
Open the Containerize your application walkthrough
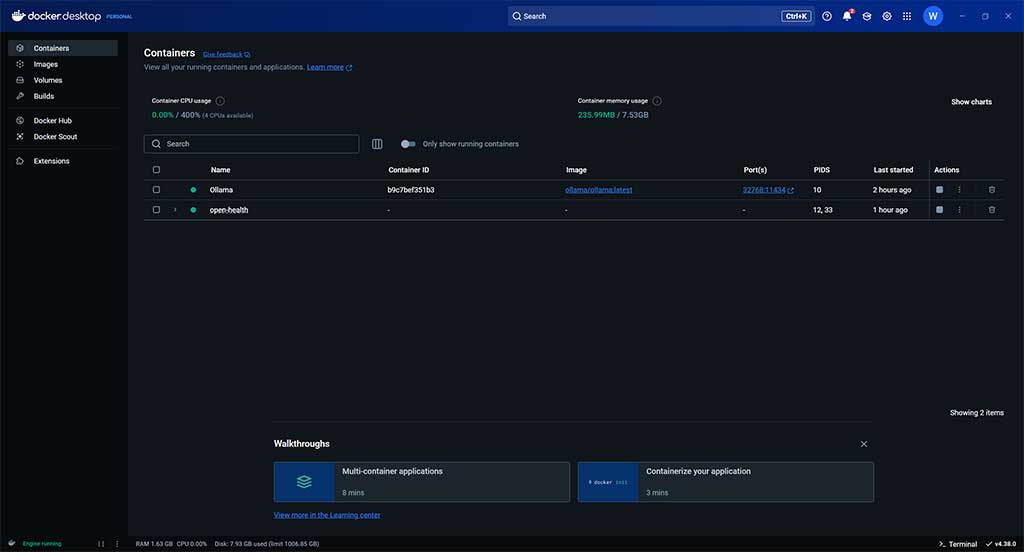726,482
